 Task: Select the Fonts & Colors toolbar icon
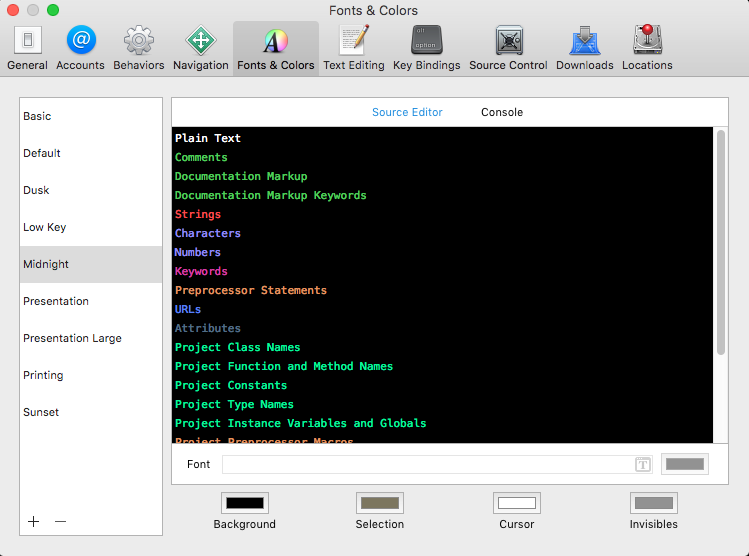pyautogui.click(x=276, y=48)
